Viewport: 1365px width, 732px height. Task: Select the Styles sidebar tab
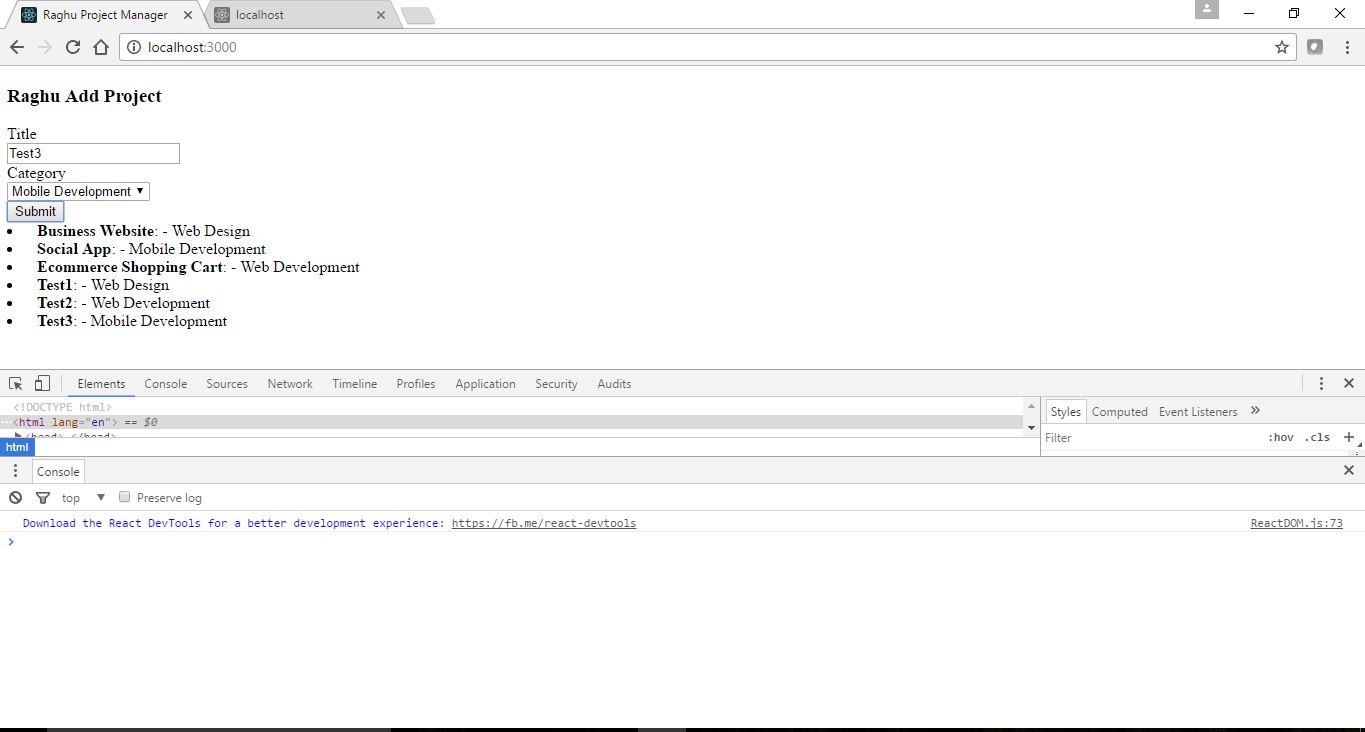1066,411
